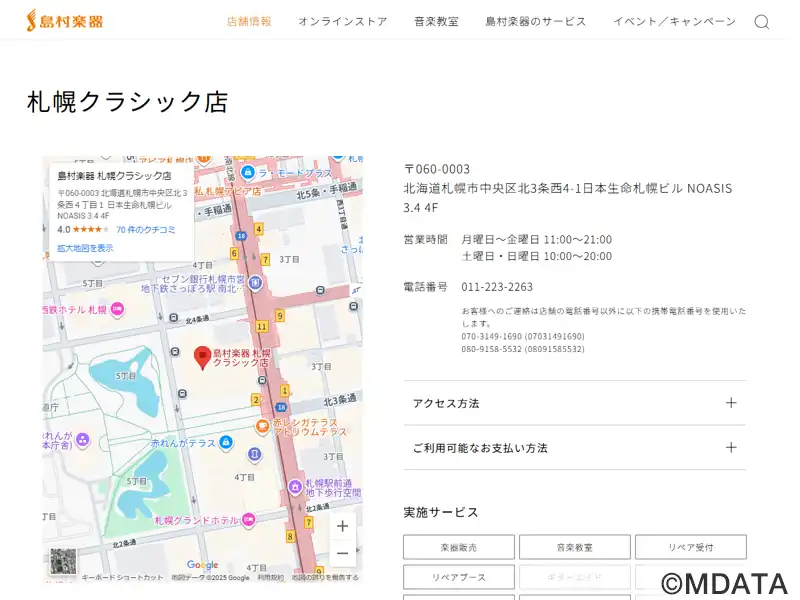Image resolution: width=800 pixels, height=600 pixels.
Task: Click the リペア受付 service button
Action: point(691,547)
